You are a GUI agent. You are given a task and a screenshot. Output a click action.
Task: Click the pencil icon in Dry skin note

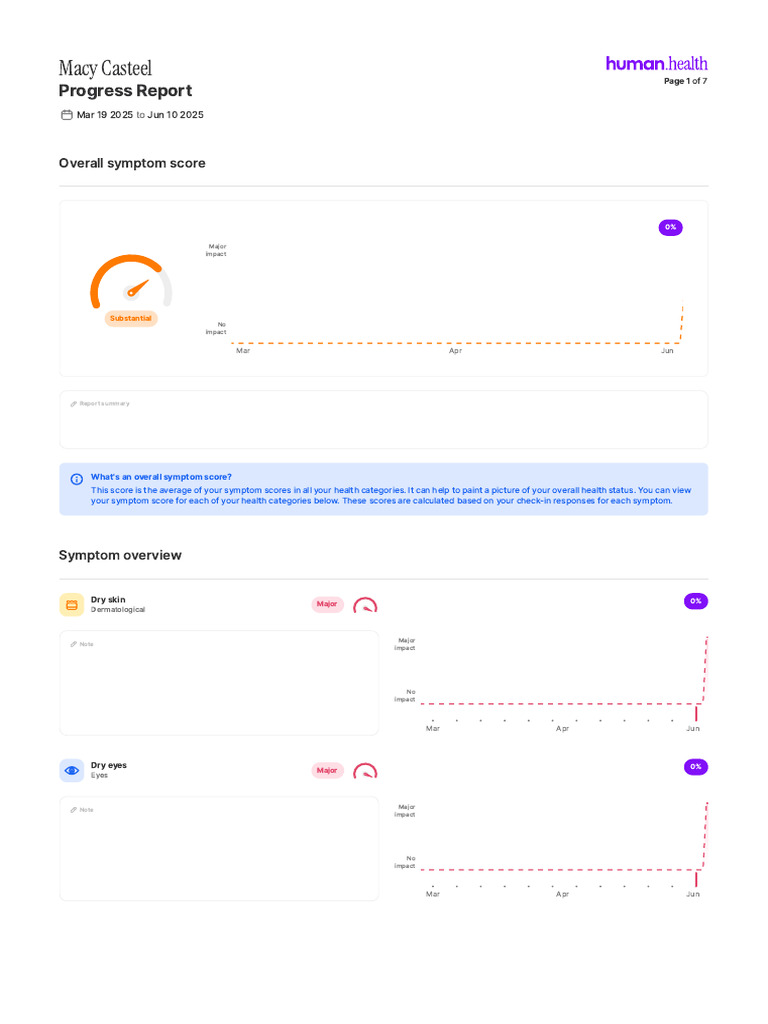tap(74, 645)
